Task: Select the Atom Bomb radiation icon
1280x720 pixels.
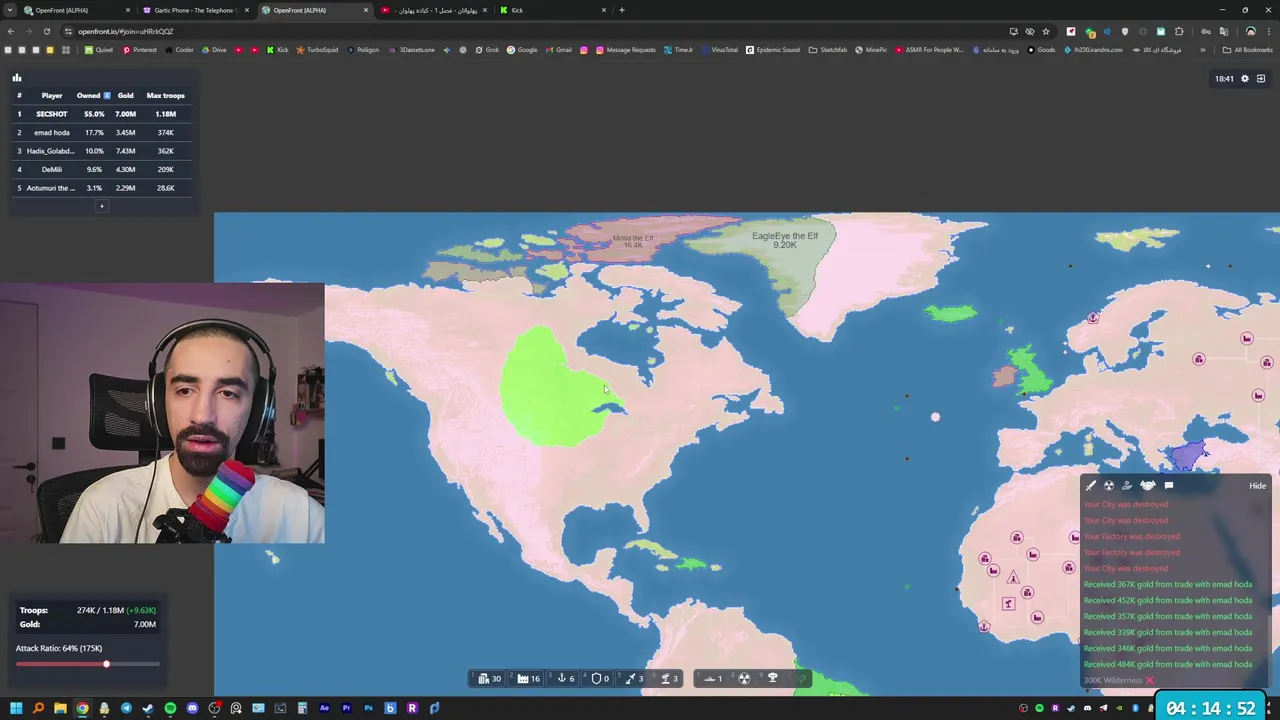Action: point(744,678)
